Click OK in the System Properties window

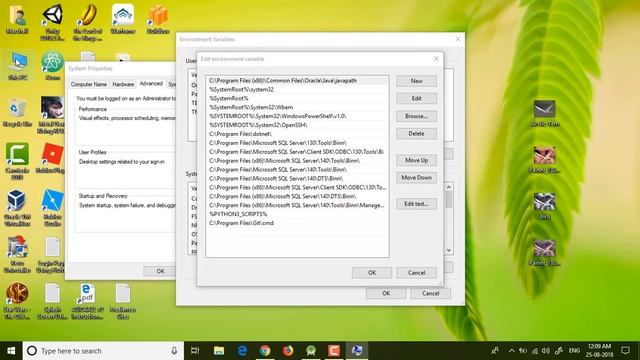pos(160,271)
